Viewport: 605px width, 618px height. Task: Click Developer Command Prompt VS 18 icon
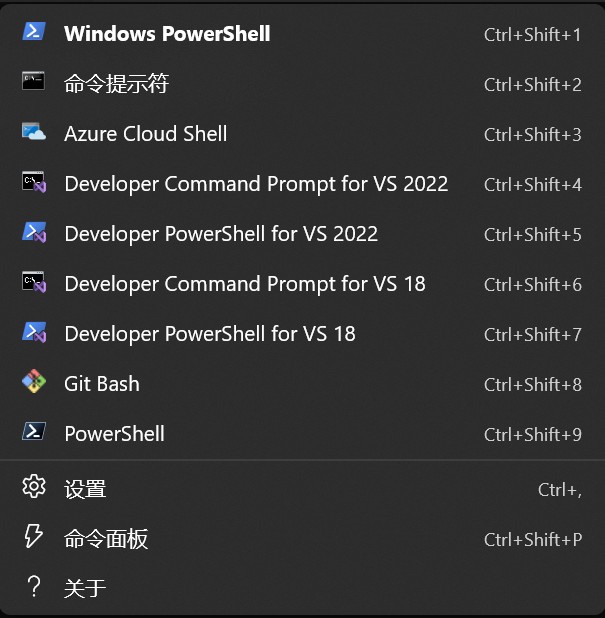pyautogui.click(x=34, y=282)
